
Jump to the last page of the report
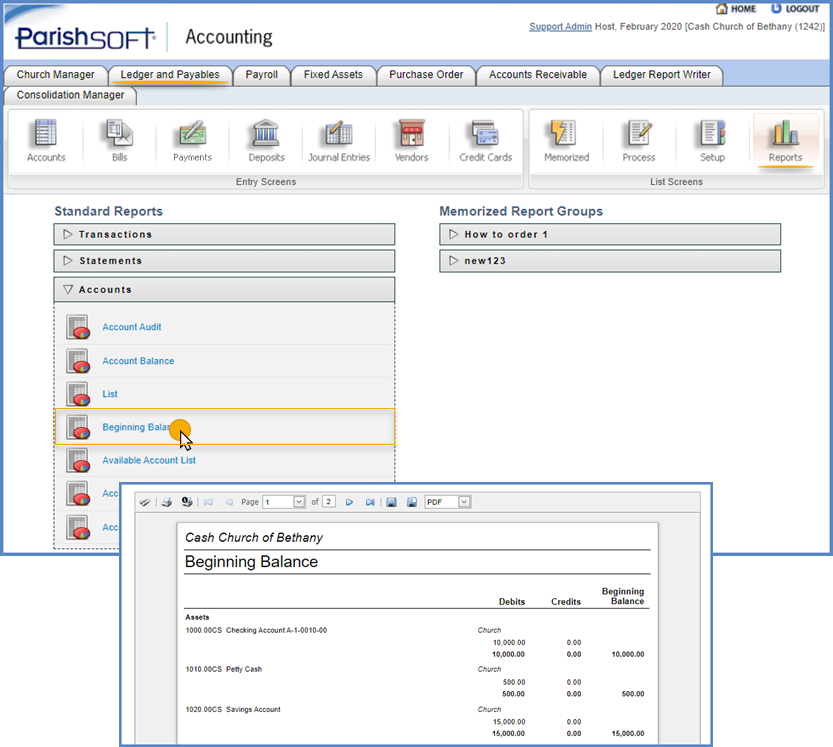370,502
